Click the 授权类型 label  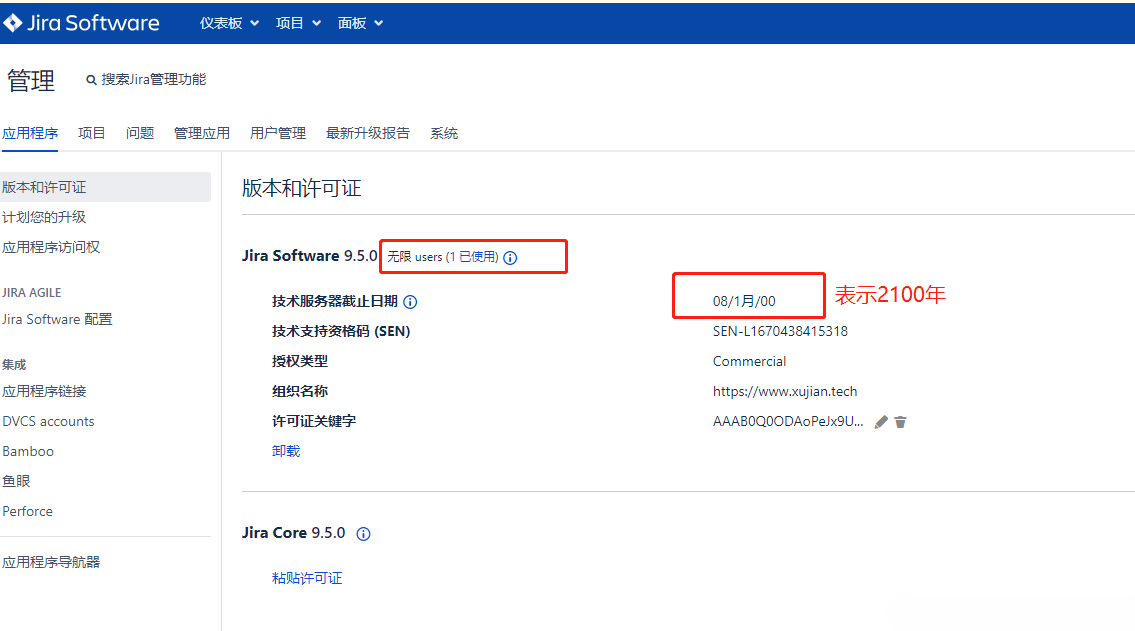pyautogui.click(x=300, y=361)
